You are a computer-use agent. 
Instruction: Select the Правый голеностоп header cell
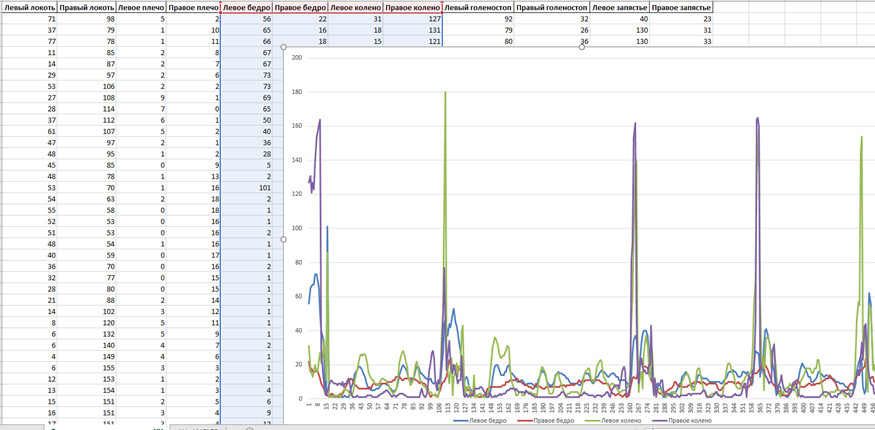[552, 7]
